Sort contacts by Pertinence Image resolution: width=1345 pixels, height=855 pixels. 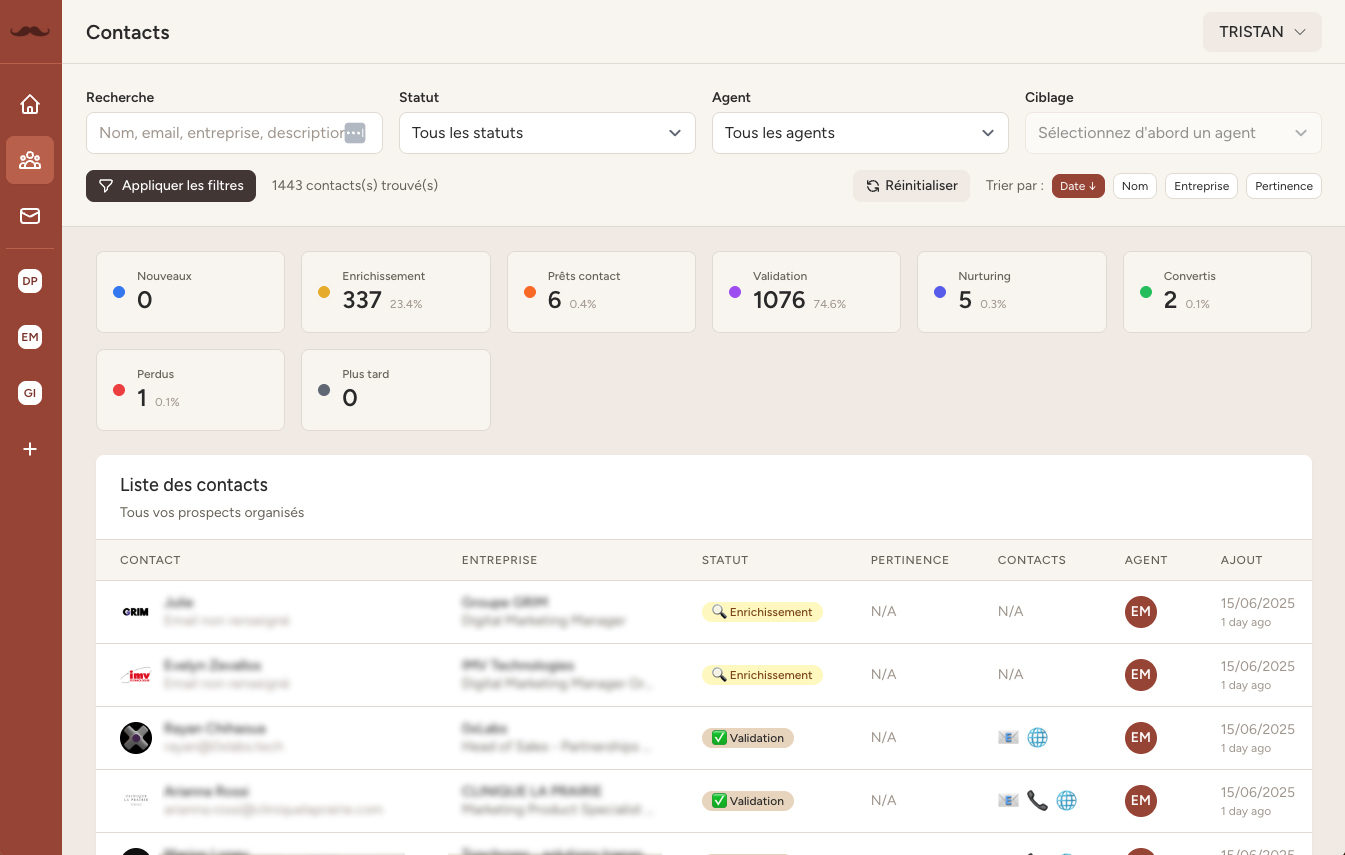point(1283,186)
